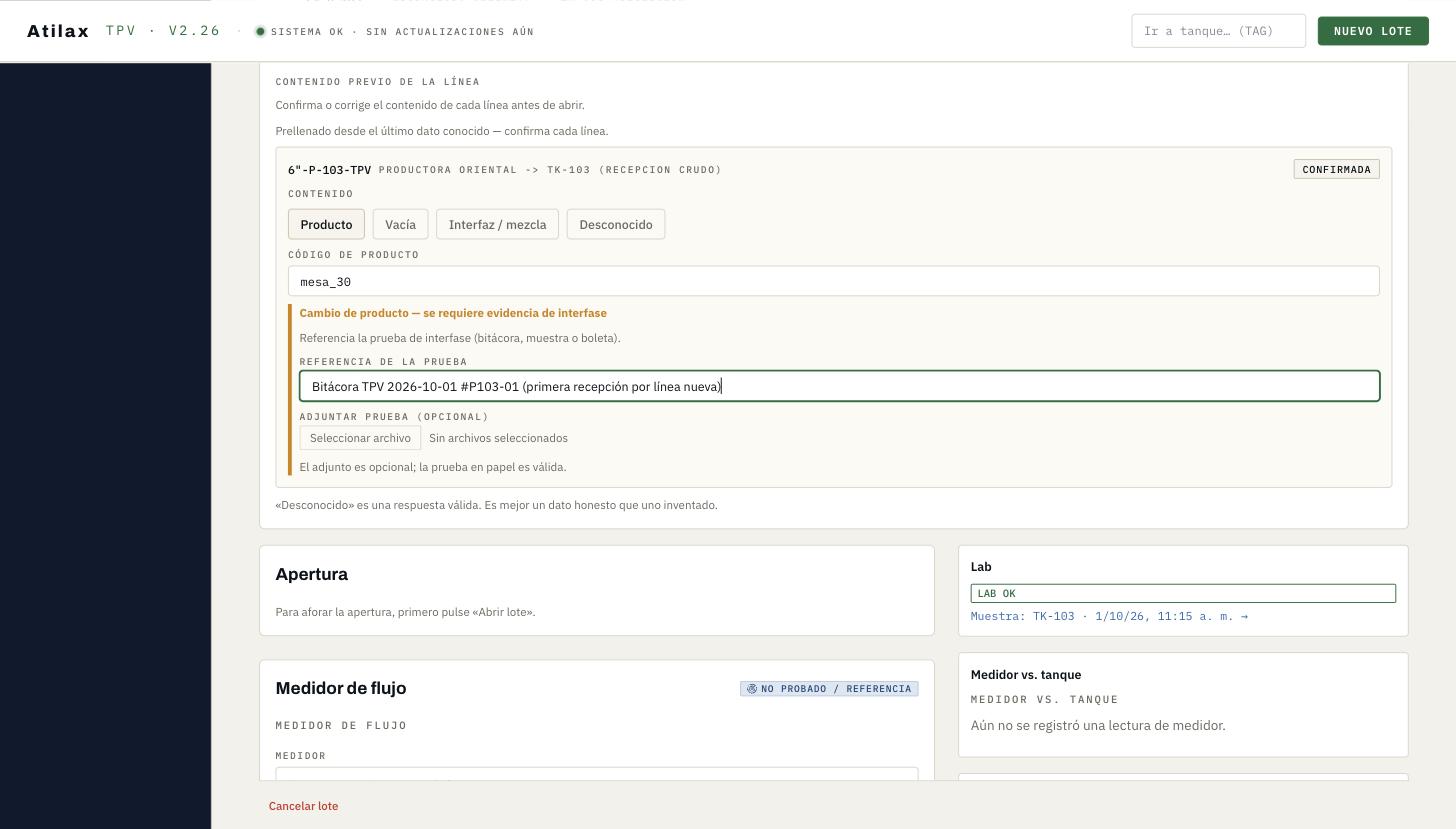Image resolution: width=1456 pixels, height=829 pixels.
Task: Click the green Sistema OK status dot
Action: click(x=260, y=31)
